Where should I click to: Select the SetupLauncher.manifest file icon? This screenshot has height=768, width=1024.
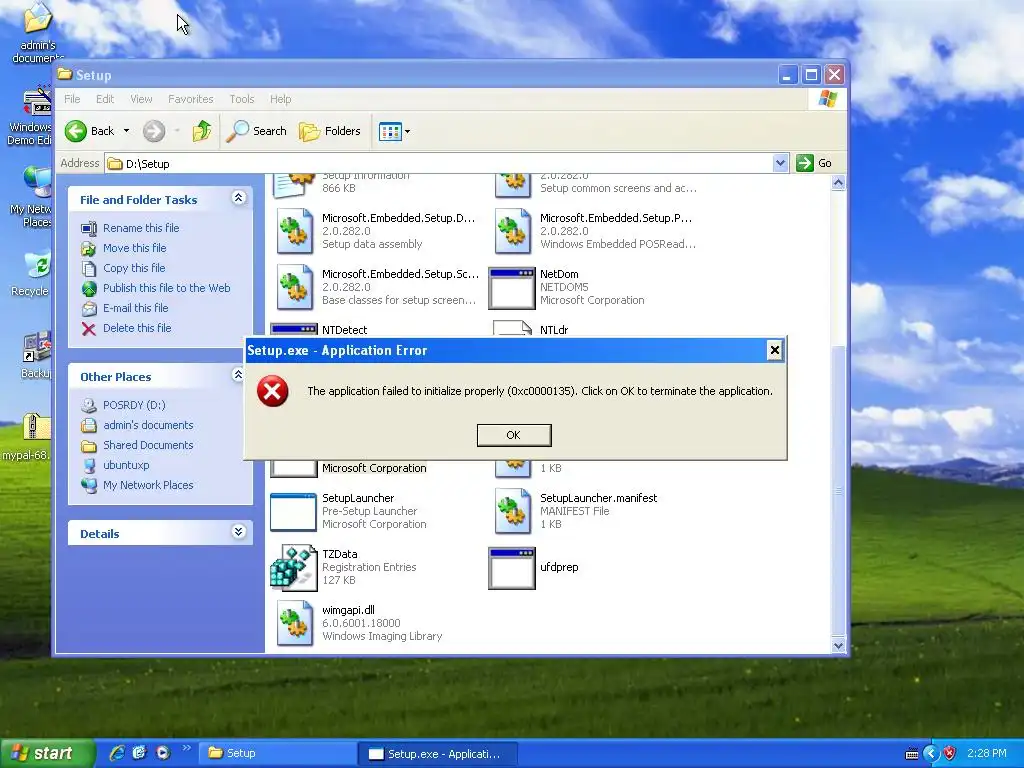tap(512, 511)
